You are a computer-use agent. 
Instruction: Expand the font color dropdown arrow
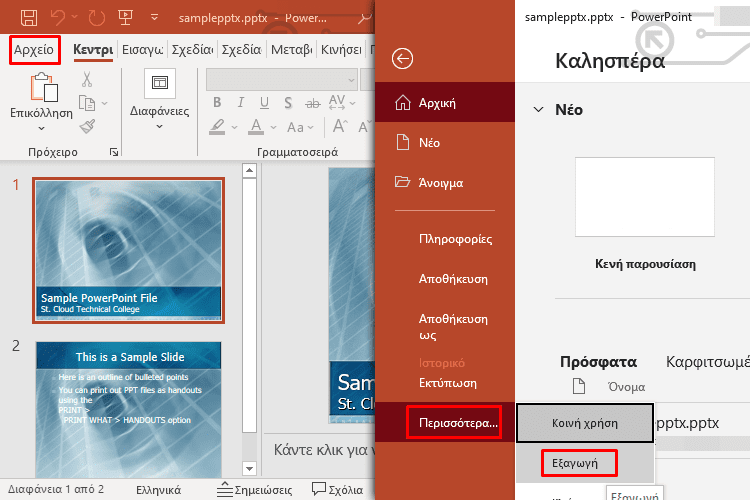pyautogui.click(x=274, y=127)
